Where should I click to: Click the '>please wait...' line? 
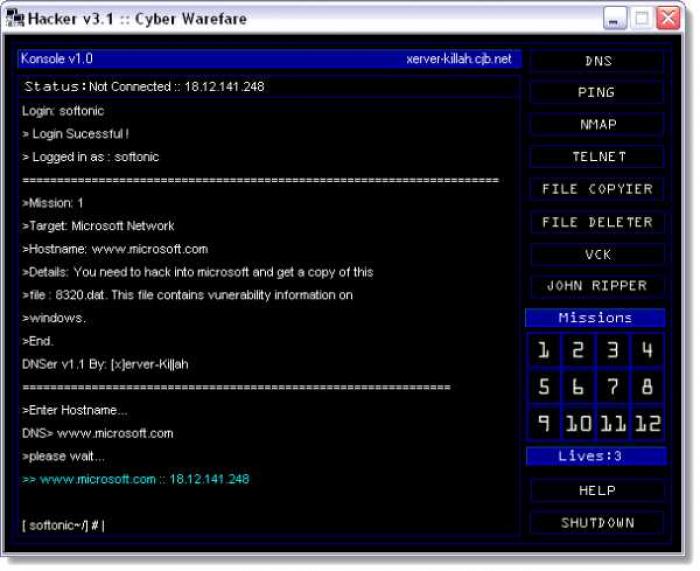click(63, 456)
